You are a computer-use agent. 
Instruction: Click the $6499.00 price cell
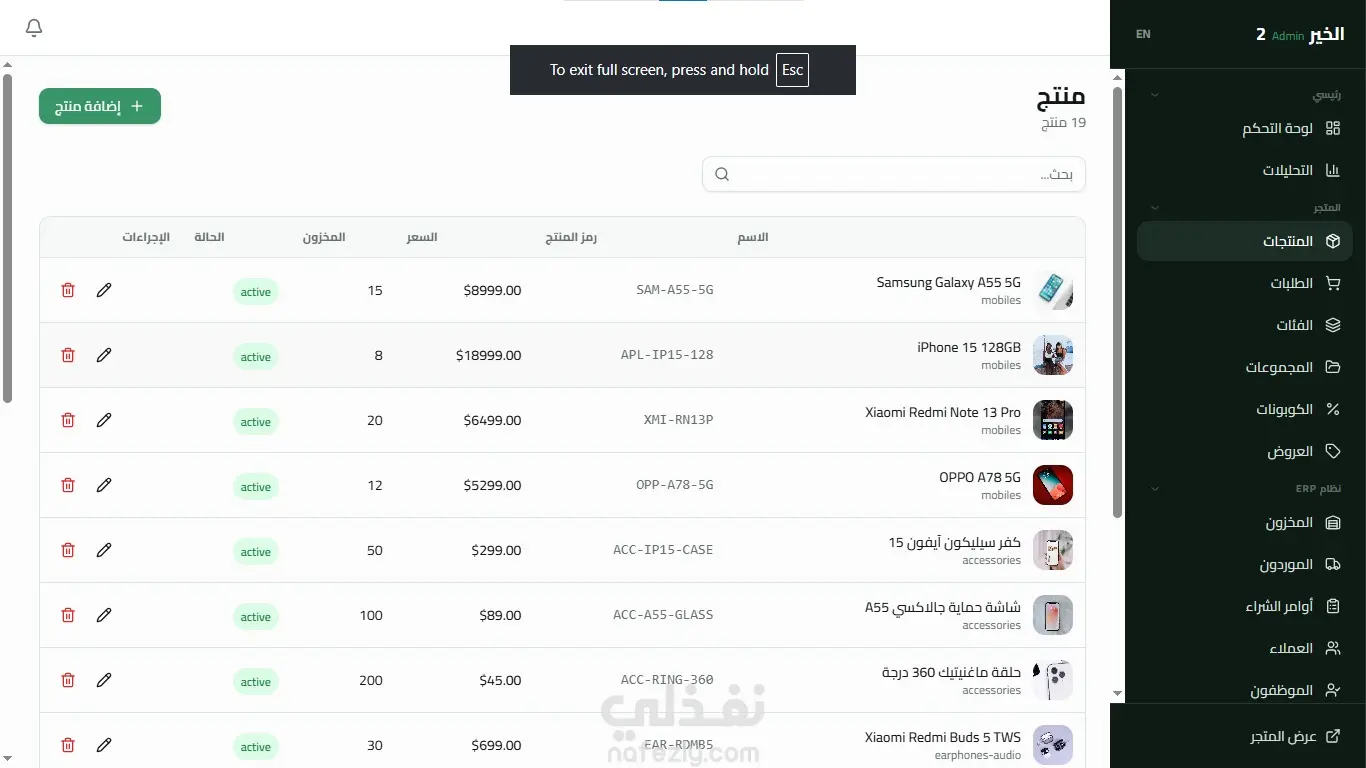[x=492, y=421]
